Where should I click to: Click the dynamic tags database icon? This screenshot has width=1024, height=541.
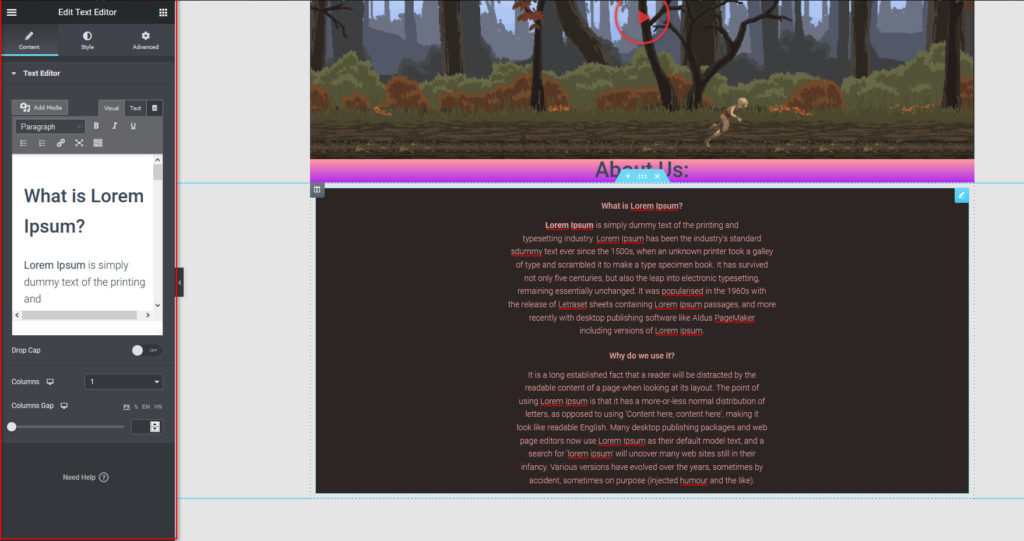click(155, 108)
